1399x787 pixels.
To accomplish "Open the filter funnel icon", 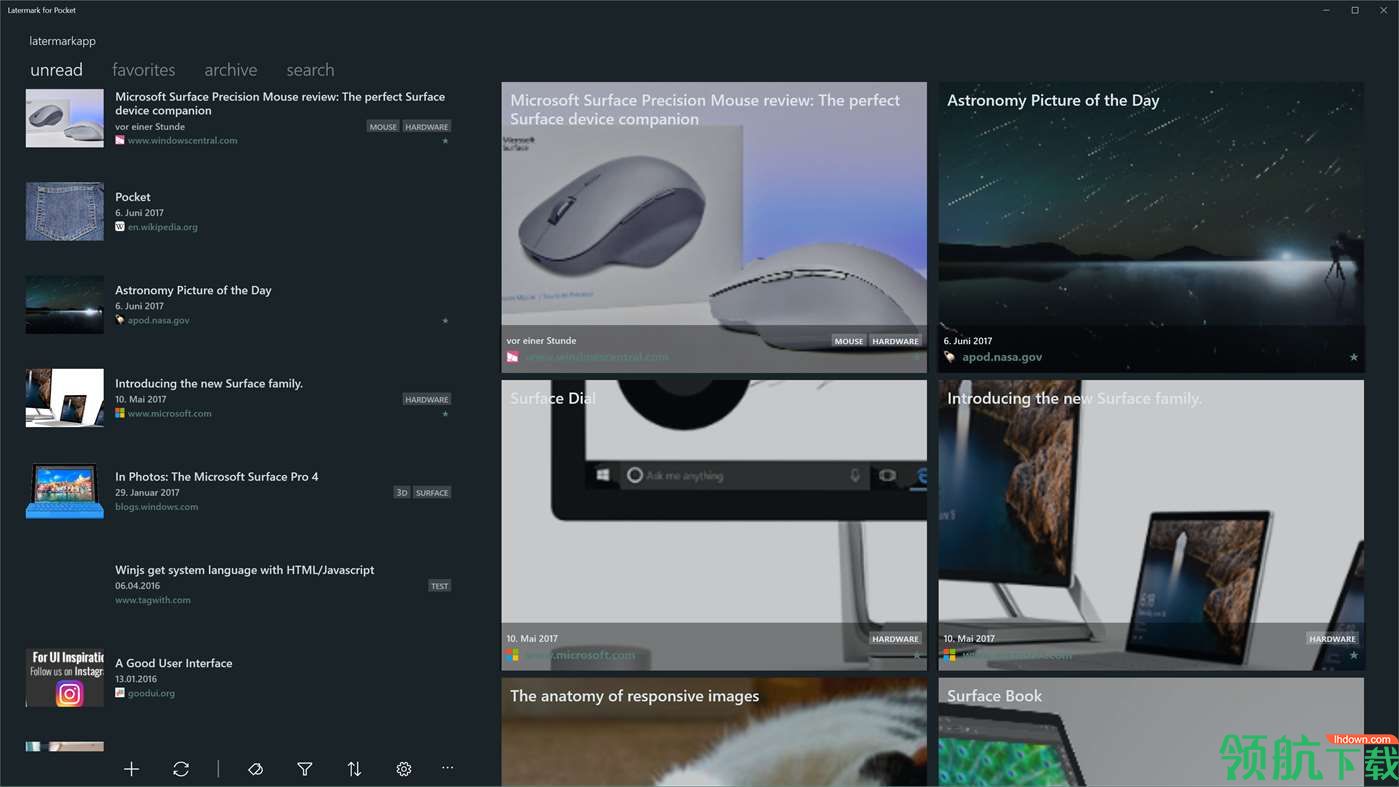I will coord(305,769).
